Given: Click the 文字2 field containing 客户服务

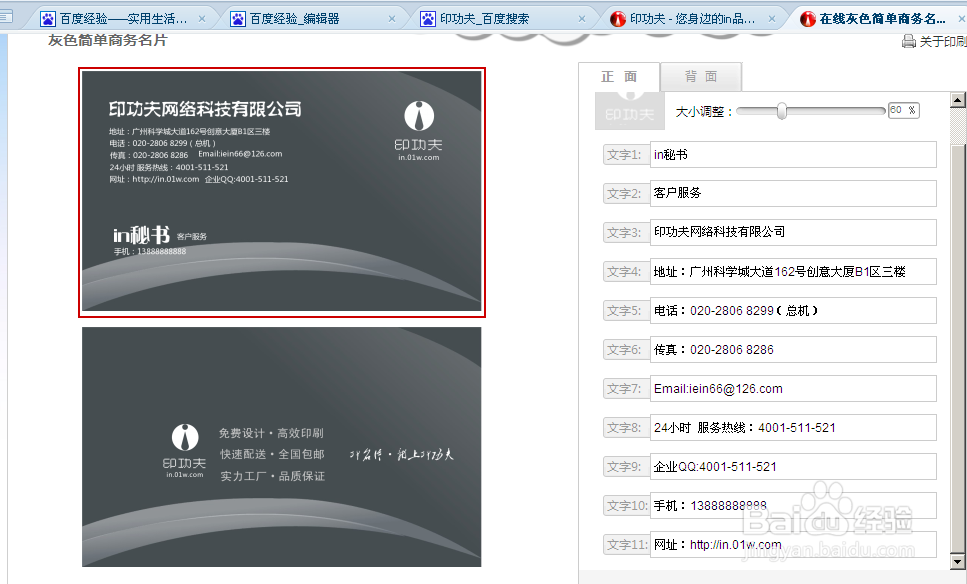Looking at the screenshot, I should pos(793,194).
